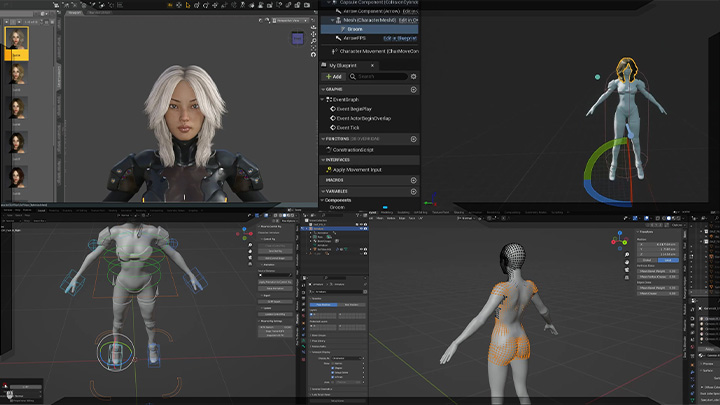Screen dimensions: 720x405
Task: Click zoom magnifier icon in left Blender viewport
Action: click(x=250, y=245)
